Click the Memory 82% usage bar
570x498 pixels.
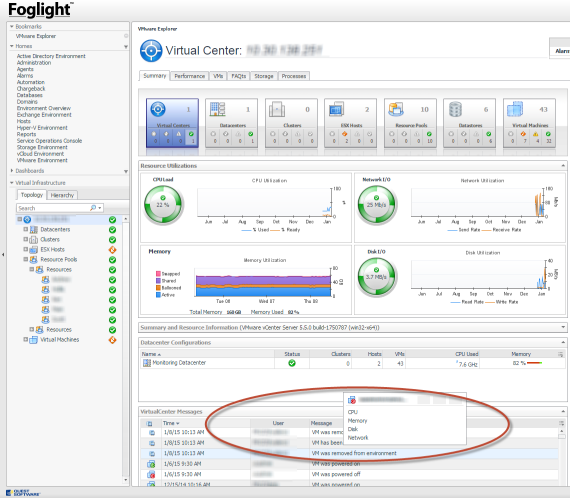(x=534, y=363)
